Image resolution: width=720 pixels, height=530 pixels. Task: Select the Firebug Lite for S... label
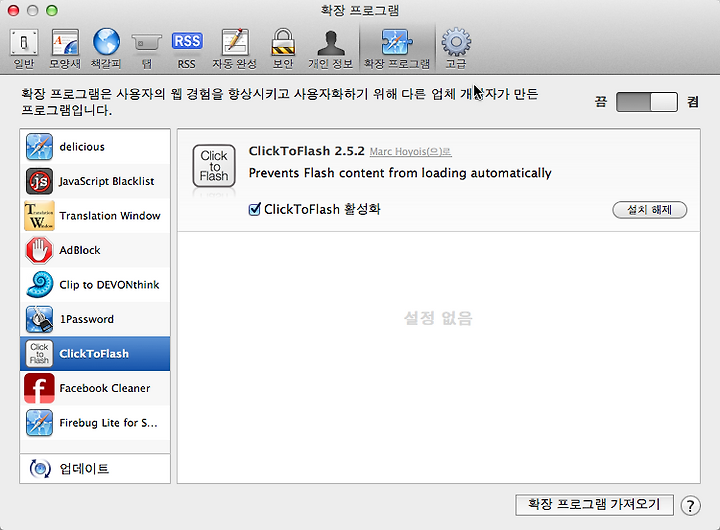[x=108, y=423]
